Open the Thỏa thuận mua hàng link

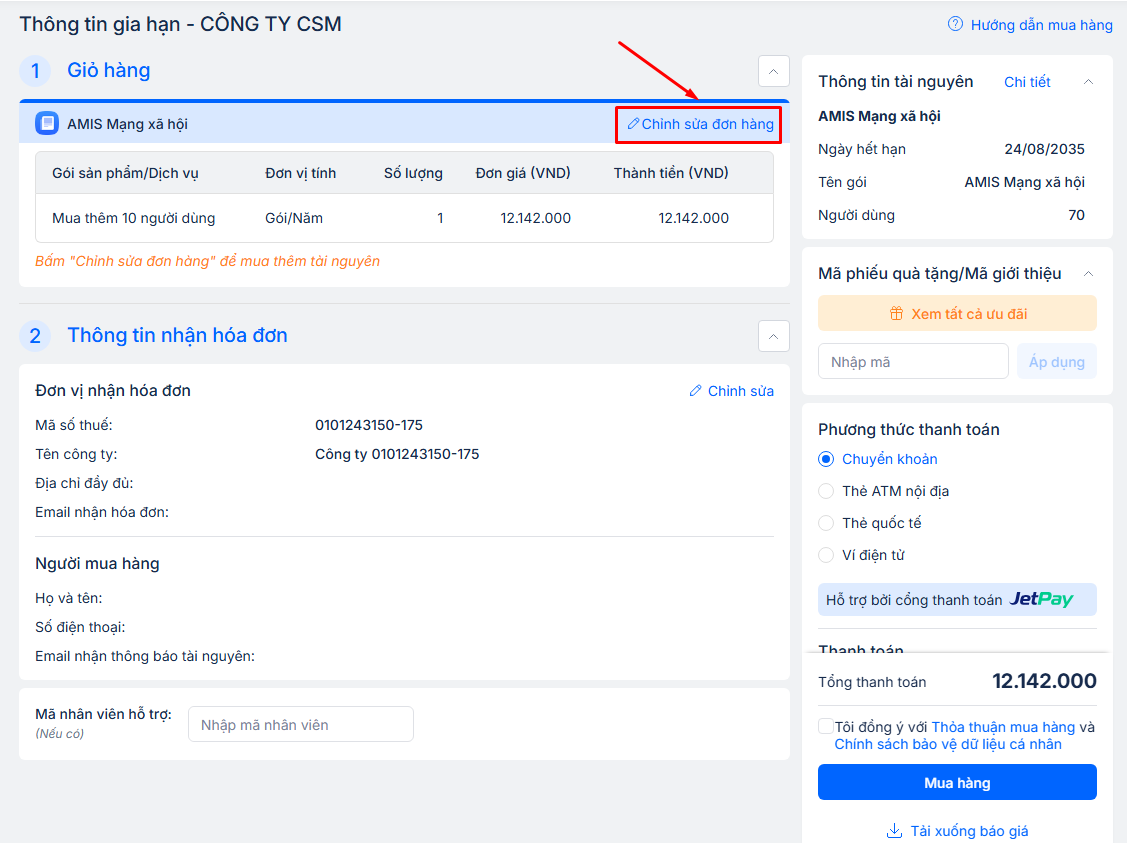[x=1003, y=727]
